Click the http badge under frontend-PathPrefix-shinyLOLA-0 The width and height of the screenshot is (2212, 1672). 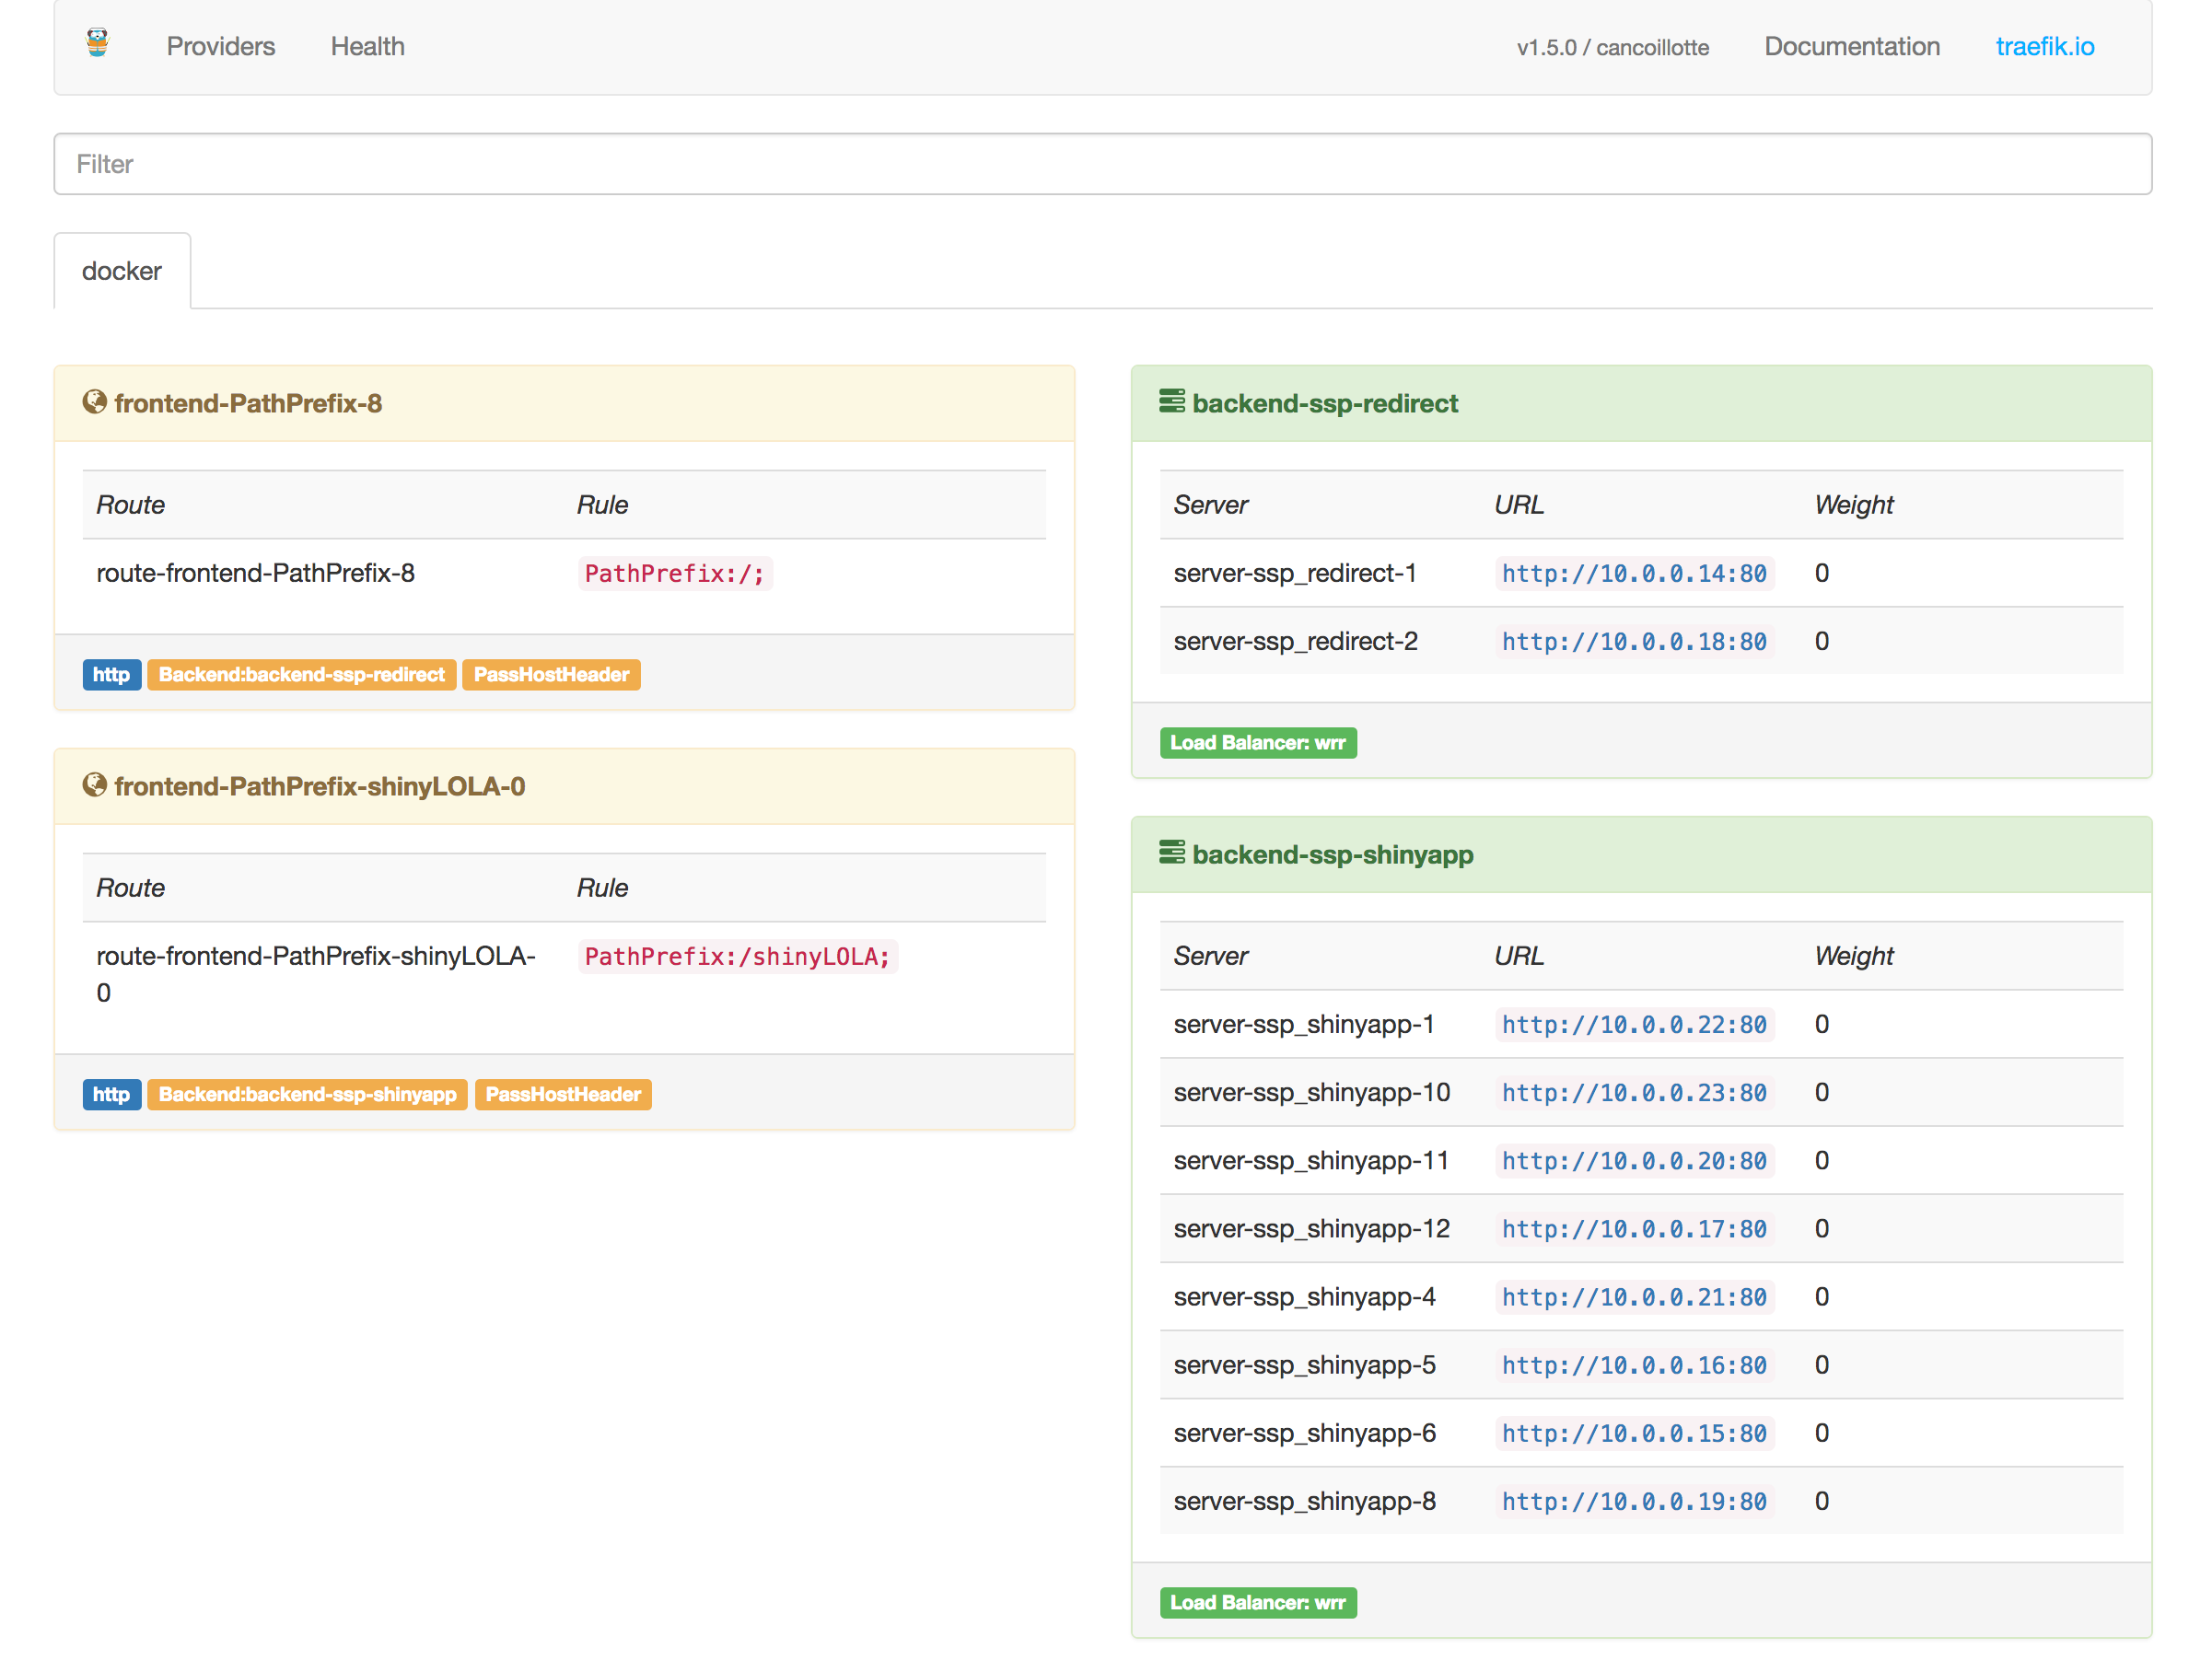click(111, 1094)
